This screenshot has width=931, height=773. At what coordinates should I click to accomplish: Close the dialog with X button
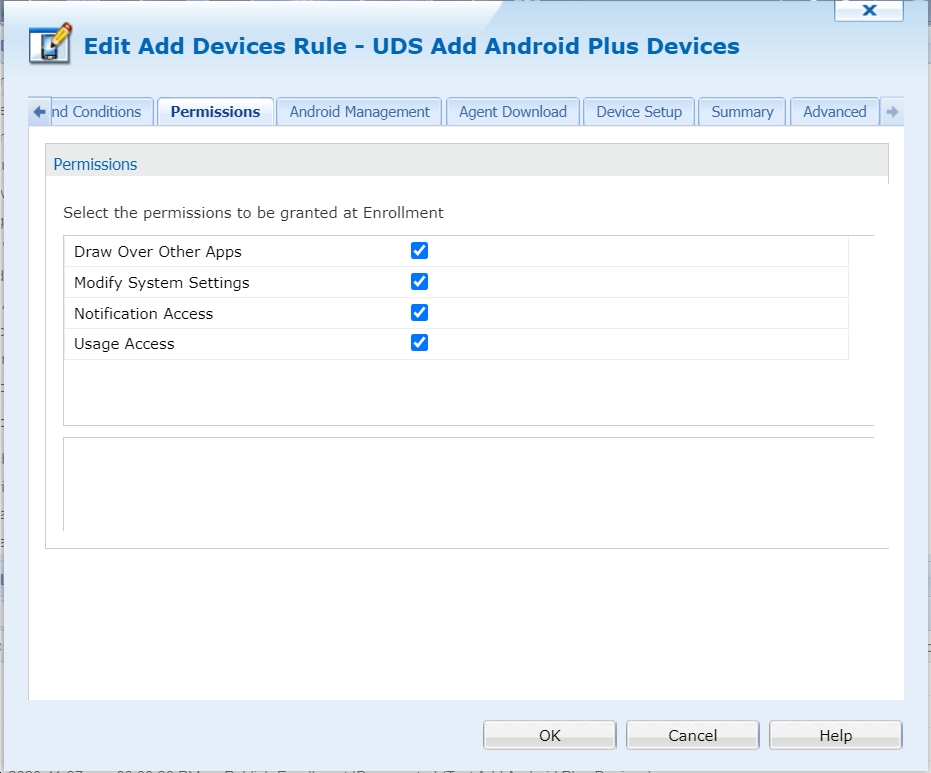868,10
